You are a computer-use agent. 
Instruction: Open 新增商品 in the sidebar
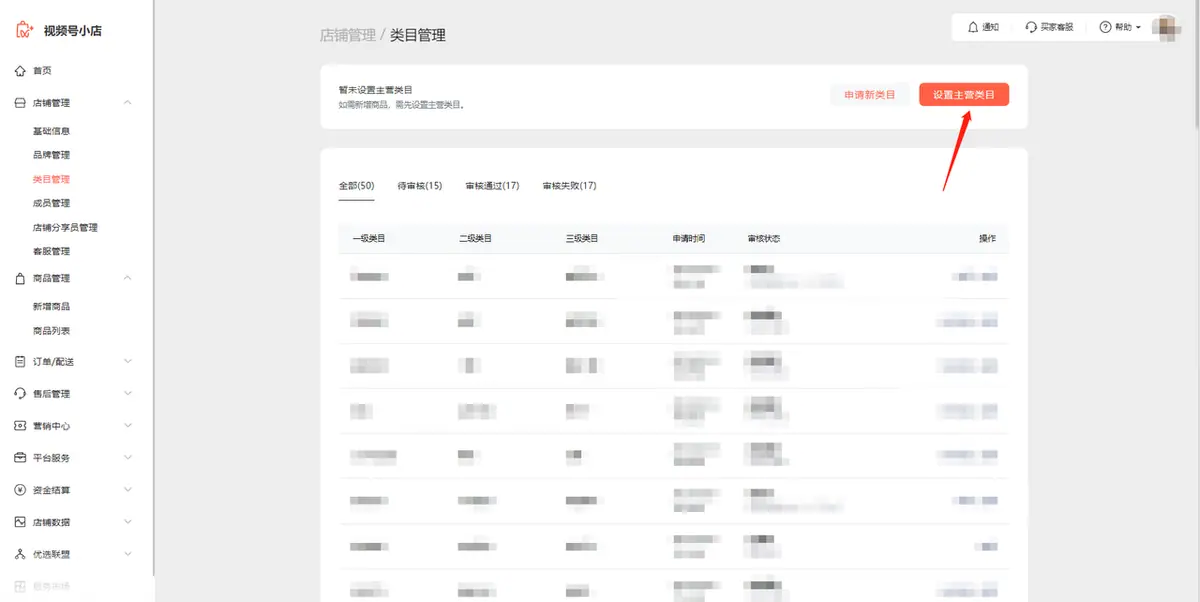51,306
